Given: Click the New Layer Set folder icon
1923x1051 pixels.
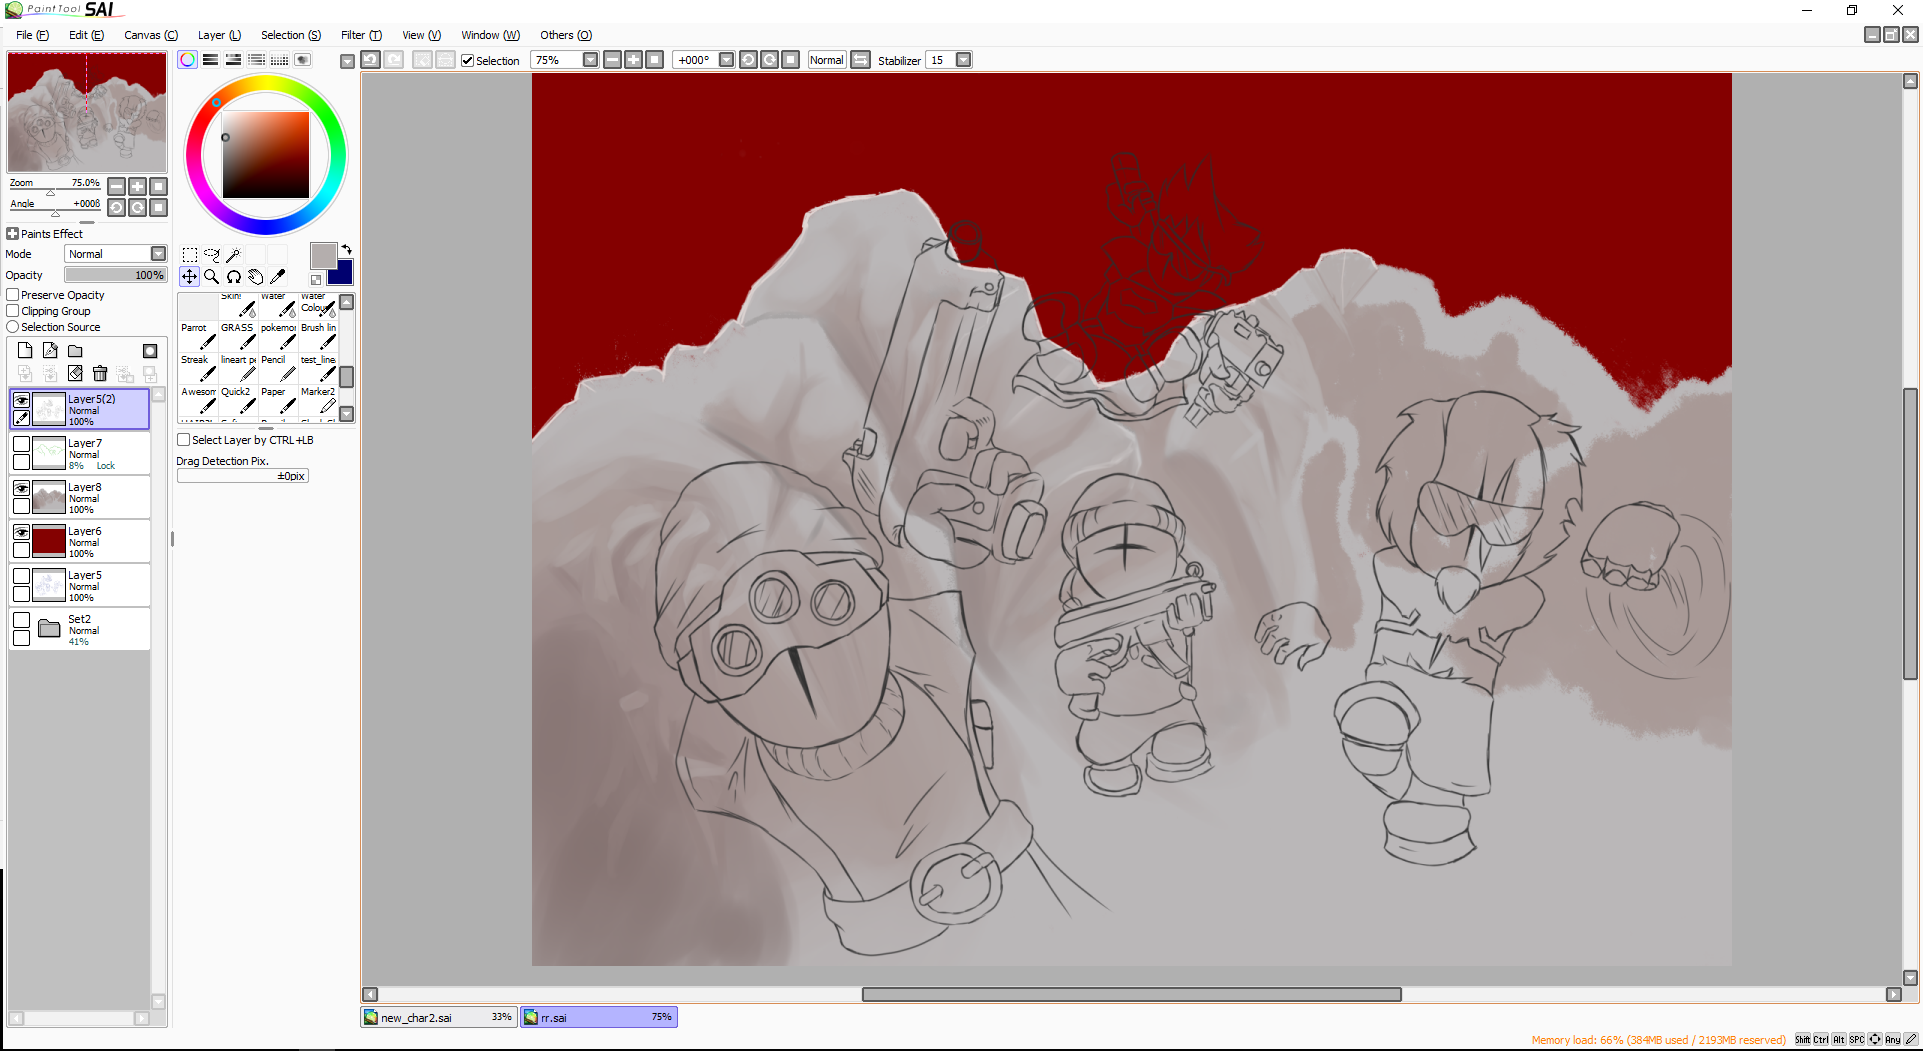Looking at the screenshot, I should click(x=75, y=350).
